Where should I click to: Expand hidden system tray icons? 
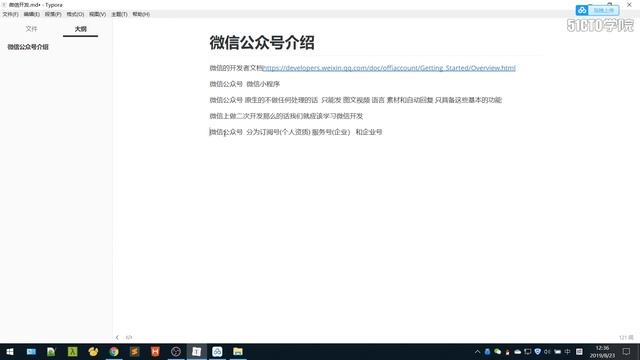pyautogui.click(x=477, y=351)
